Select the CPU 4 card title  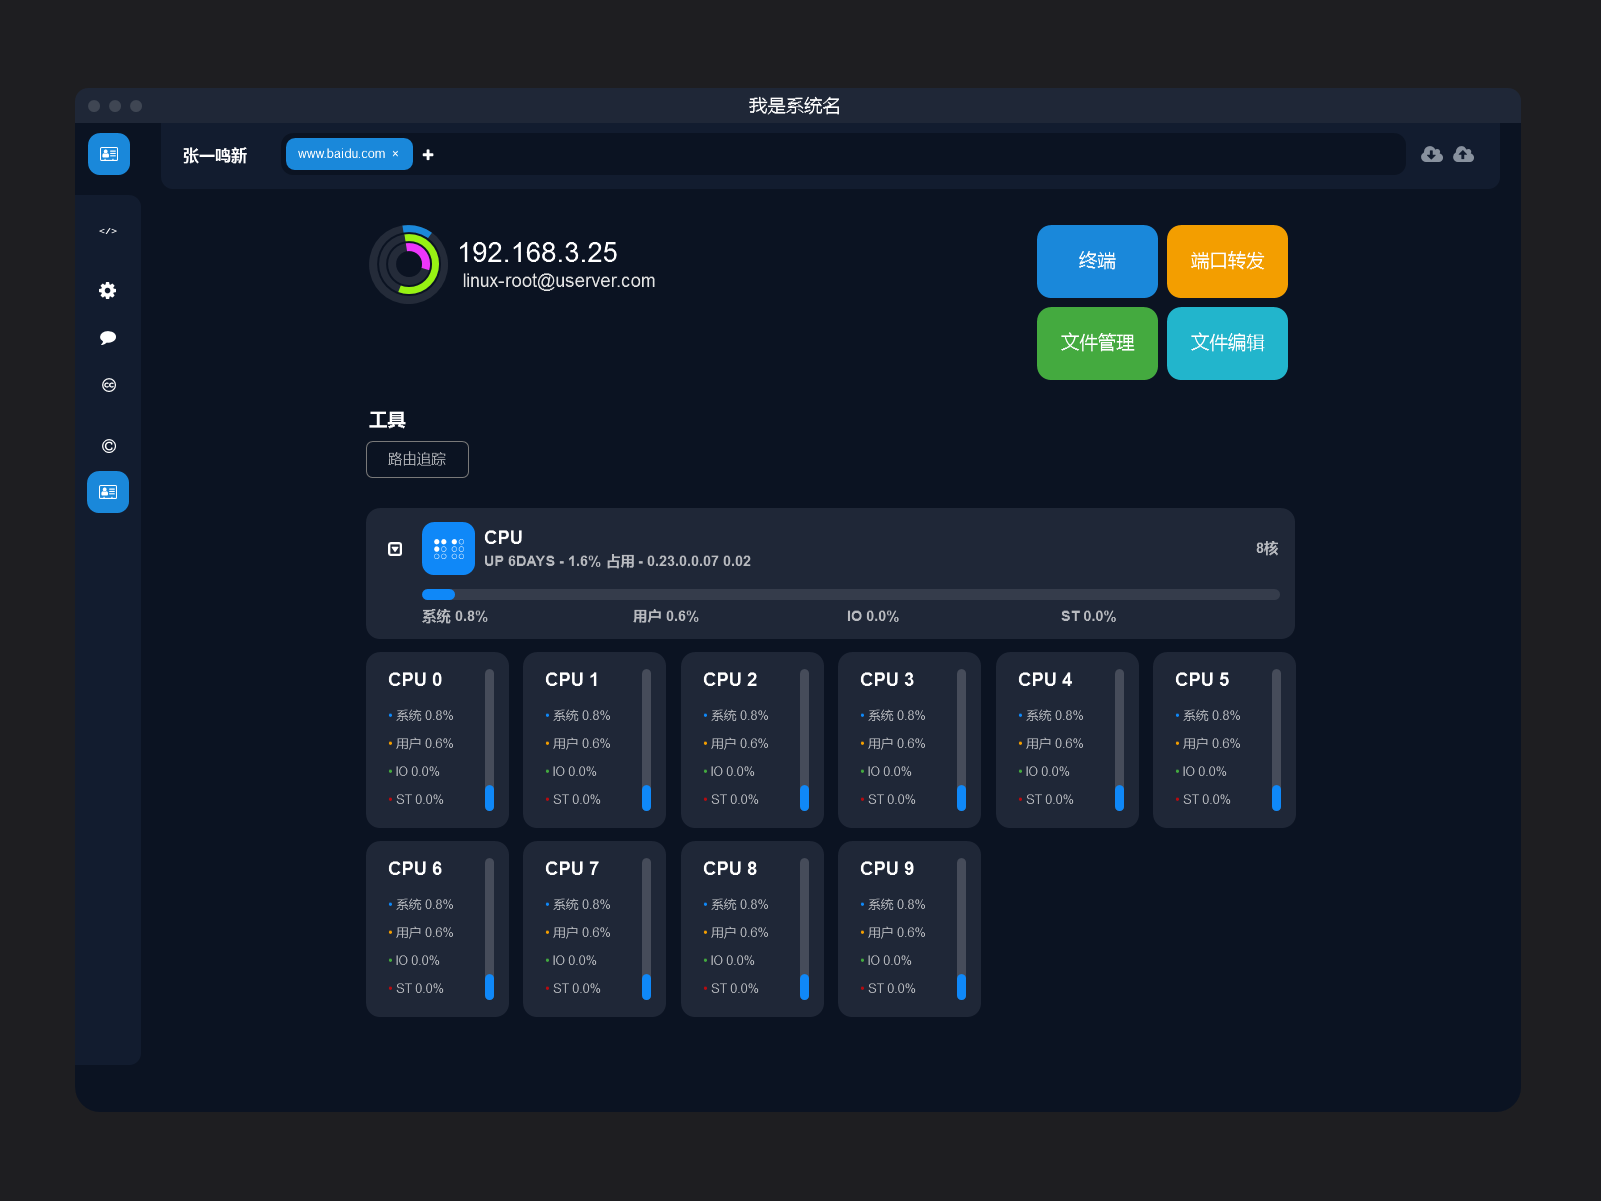tap(1045, 679)
